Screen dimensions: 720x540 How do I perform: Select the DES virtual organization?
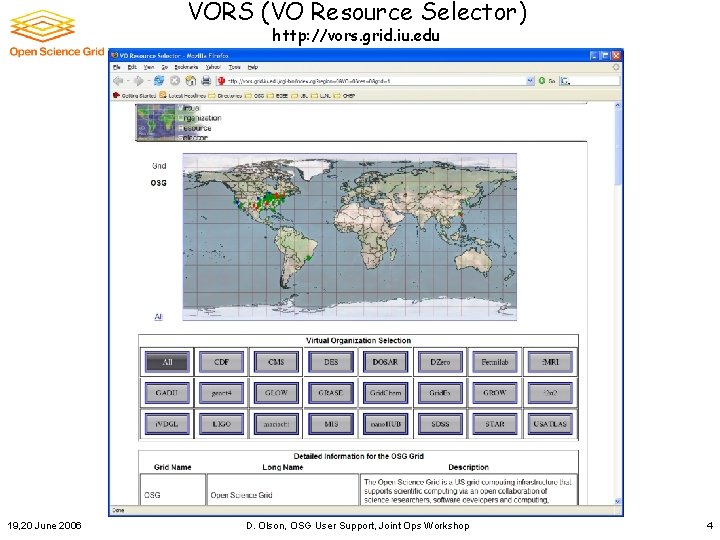pos(331,362)
